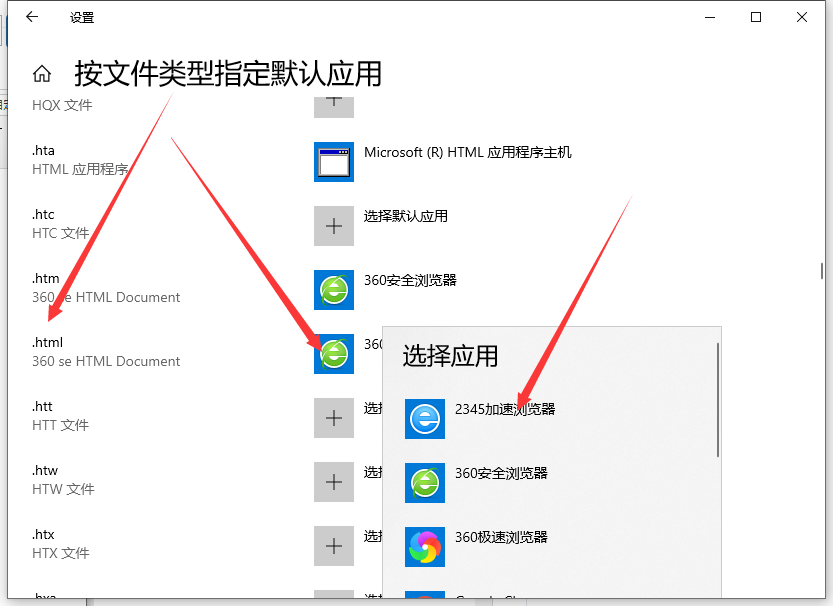
Task: Click the home icon beside the page title
Action: (41, 73)
